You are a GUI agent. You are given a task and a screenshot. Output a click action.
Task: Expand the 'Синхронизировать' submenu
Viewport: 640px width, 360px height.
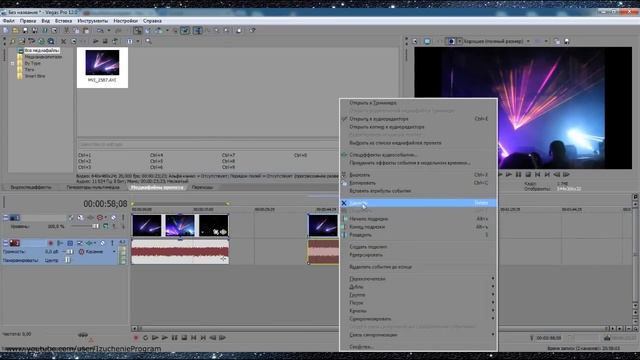(418, 319)
